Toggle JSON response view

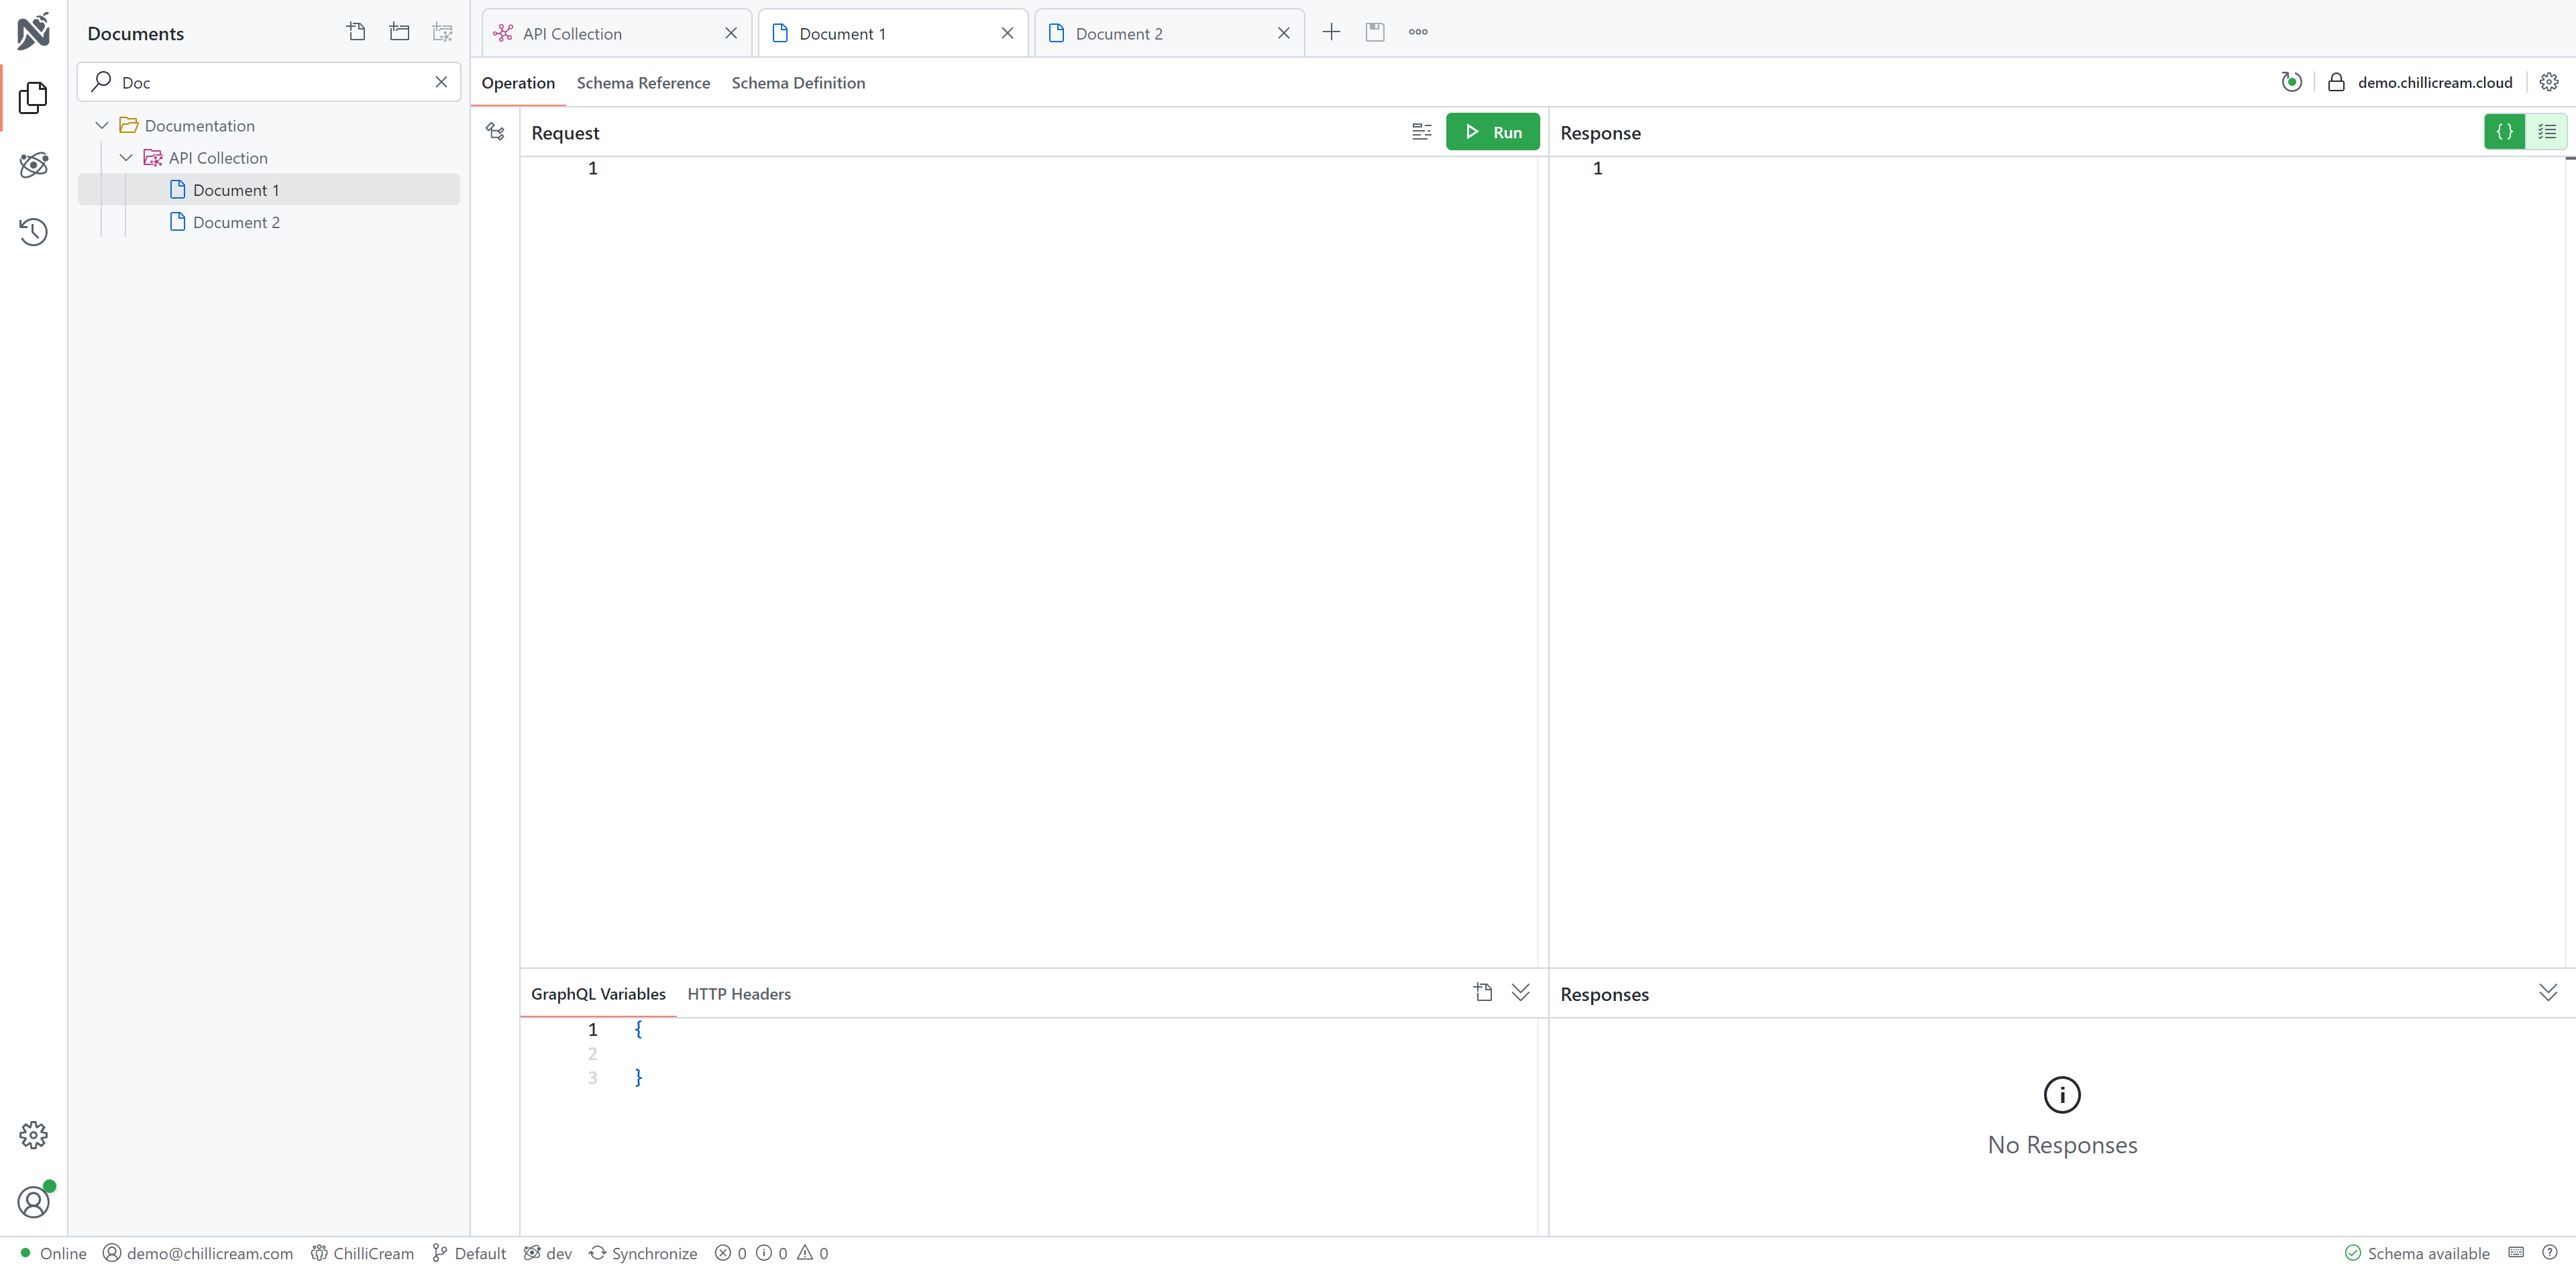coord(2504,132)
